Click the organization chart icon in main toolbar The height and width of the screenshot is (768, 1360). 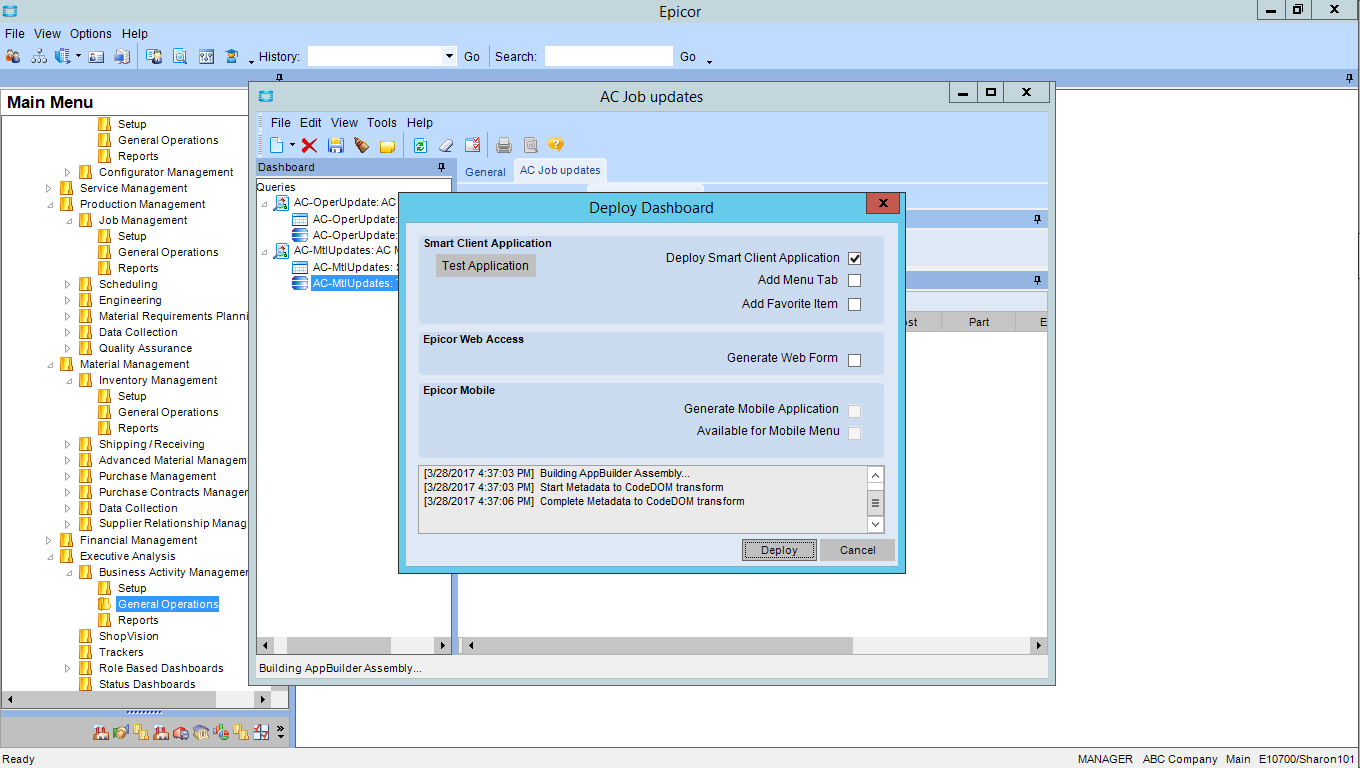39,57
